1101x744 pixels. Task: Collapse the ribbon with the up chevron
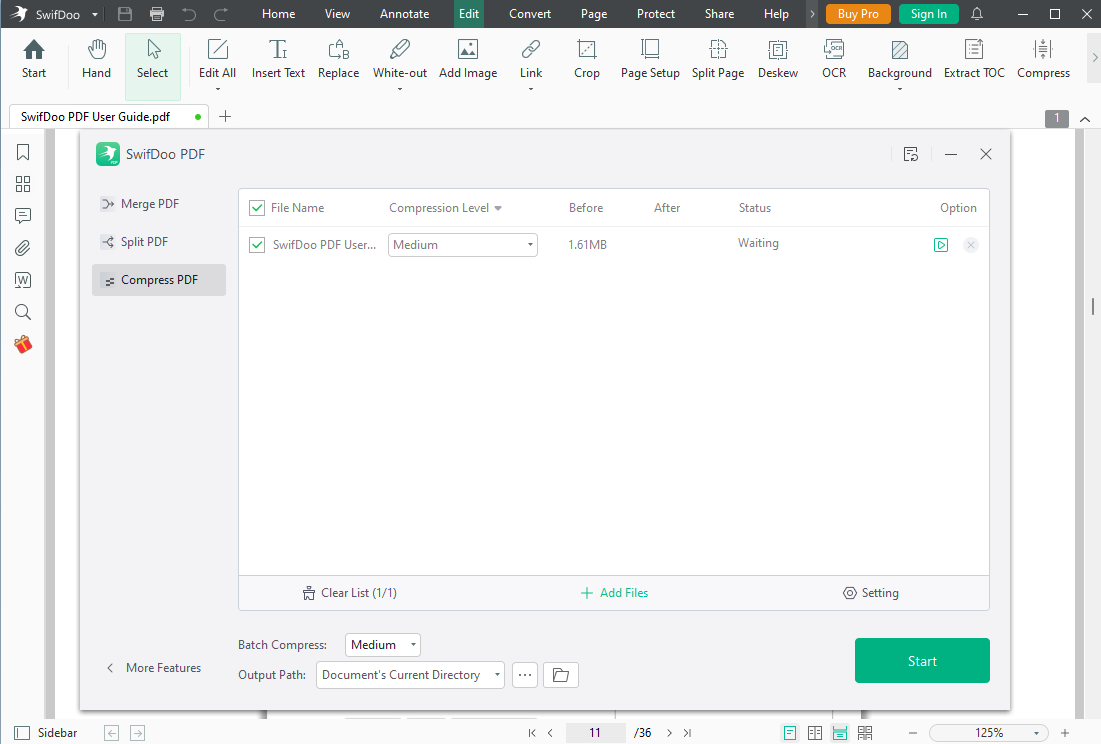(1085, 119)
